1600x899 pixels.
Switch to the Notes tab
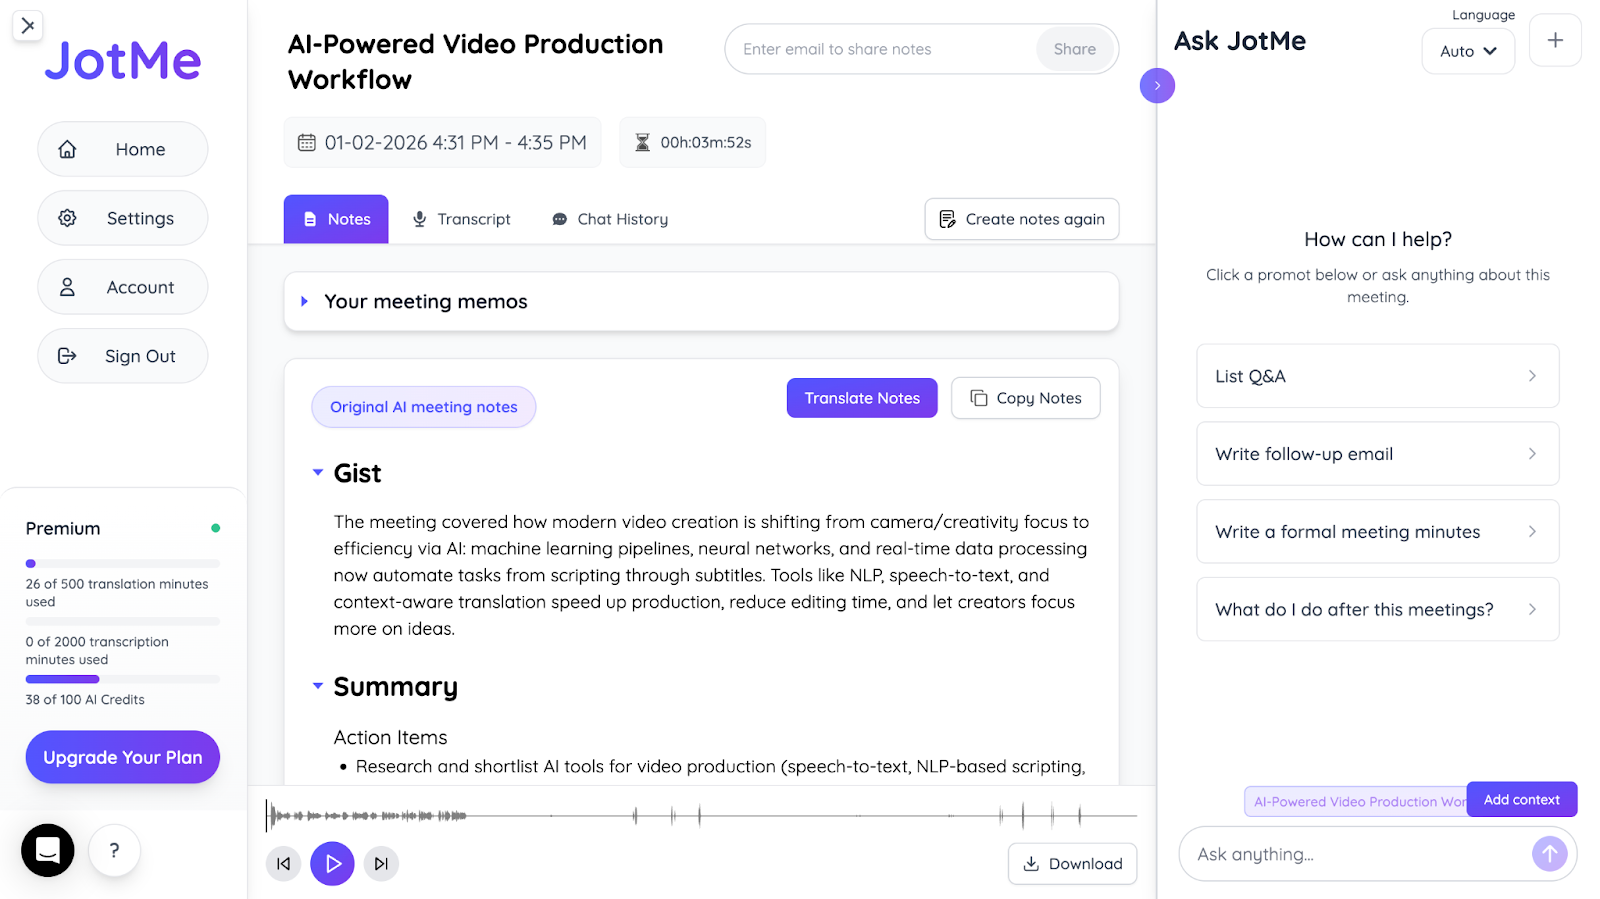click(x=336, y=219)
